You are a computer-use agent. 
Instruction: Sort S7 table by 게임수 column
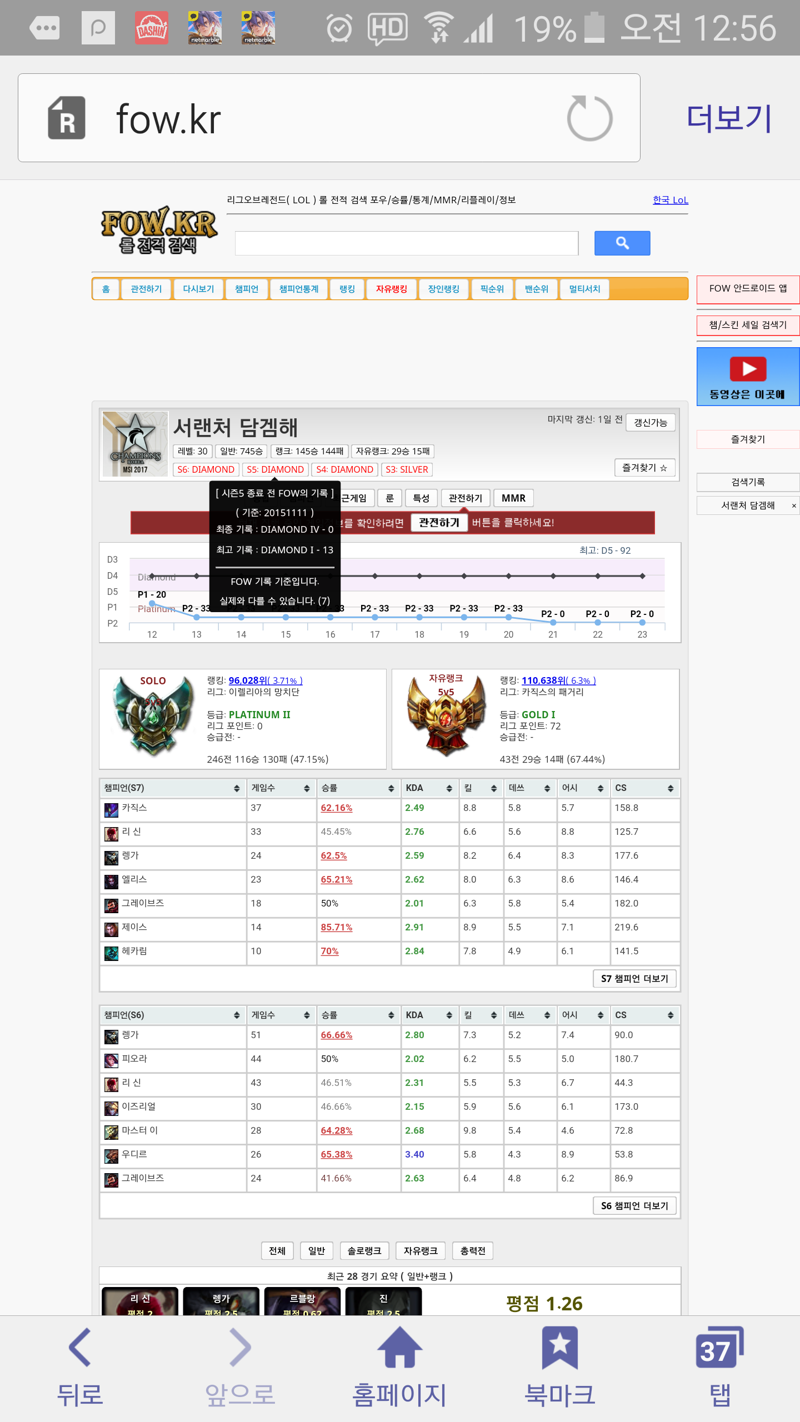[280, 788]
